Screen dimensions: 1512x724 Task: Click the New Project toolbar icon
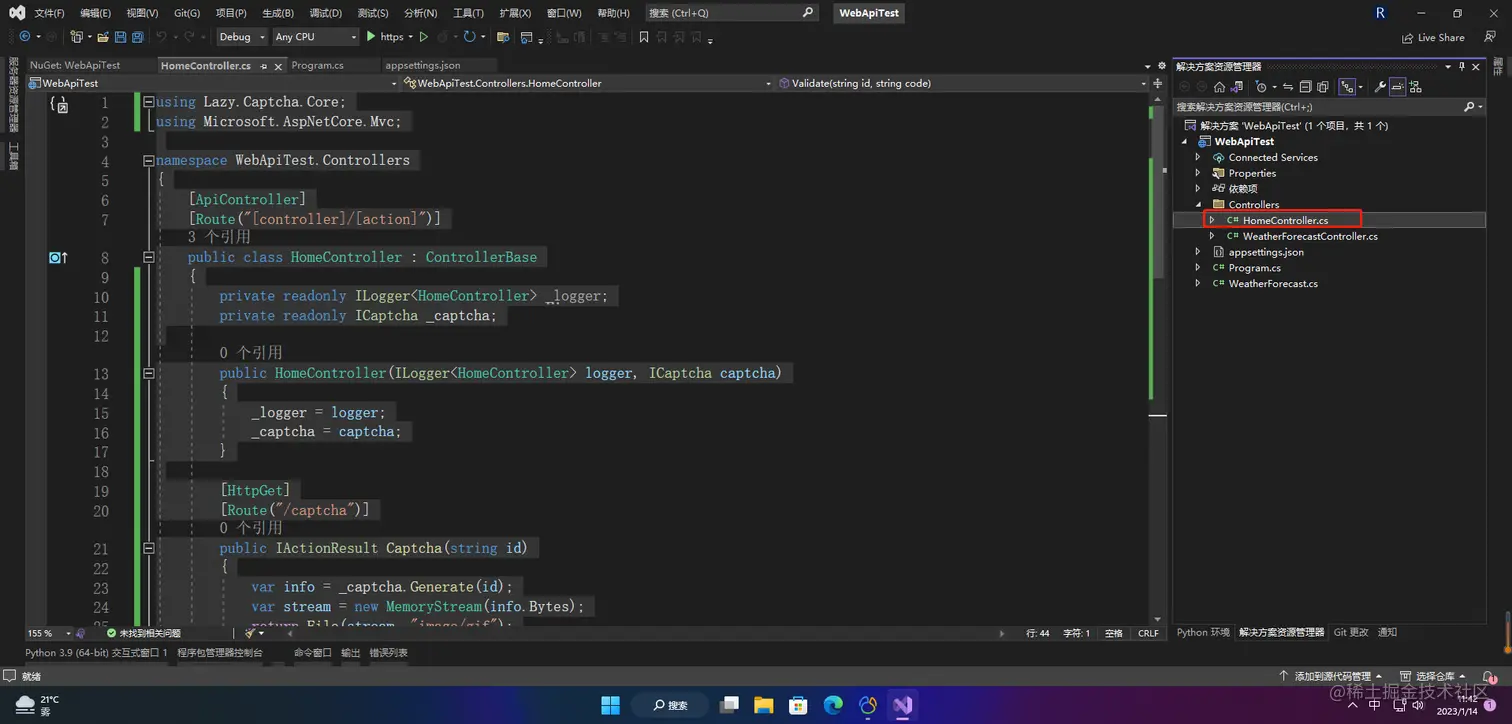coord(76,37)
